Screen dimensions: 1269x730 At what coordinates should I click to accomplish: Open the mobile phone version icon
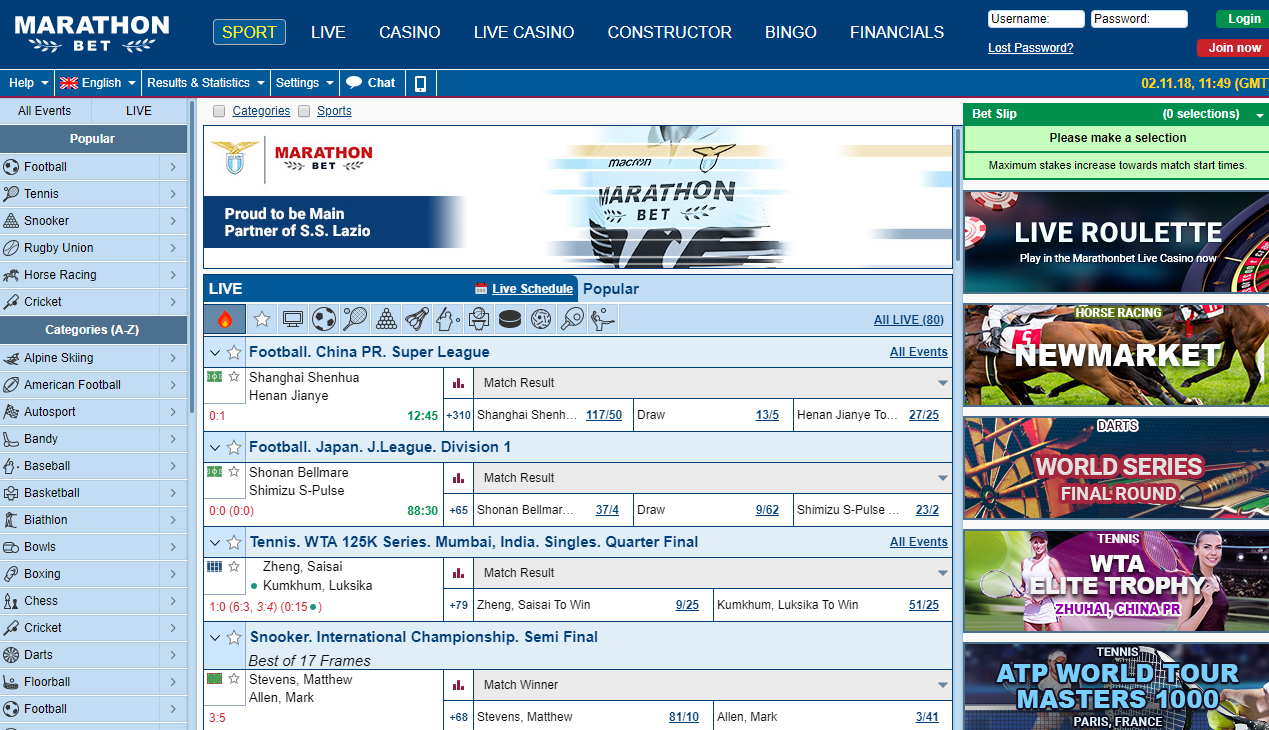pyautogui.click(x=420, y=83)
